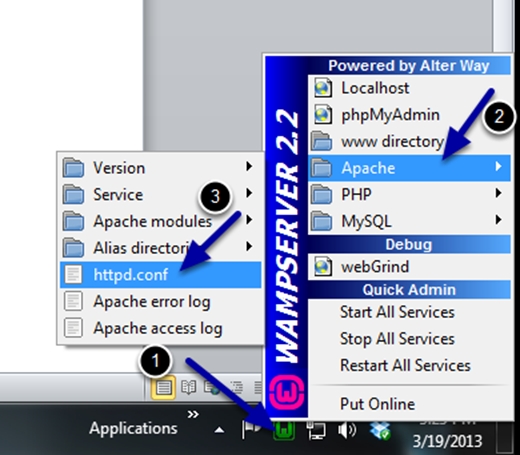The width and height of the screenshot is (520, 455).
Task: Open Apache access log entry
Action: pyautogui.click(x=160, y=328)
